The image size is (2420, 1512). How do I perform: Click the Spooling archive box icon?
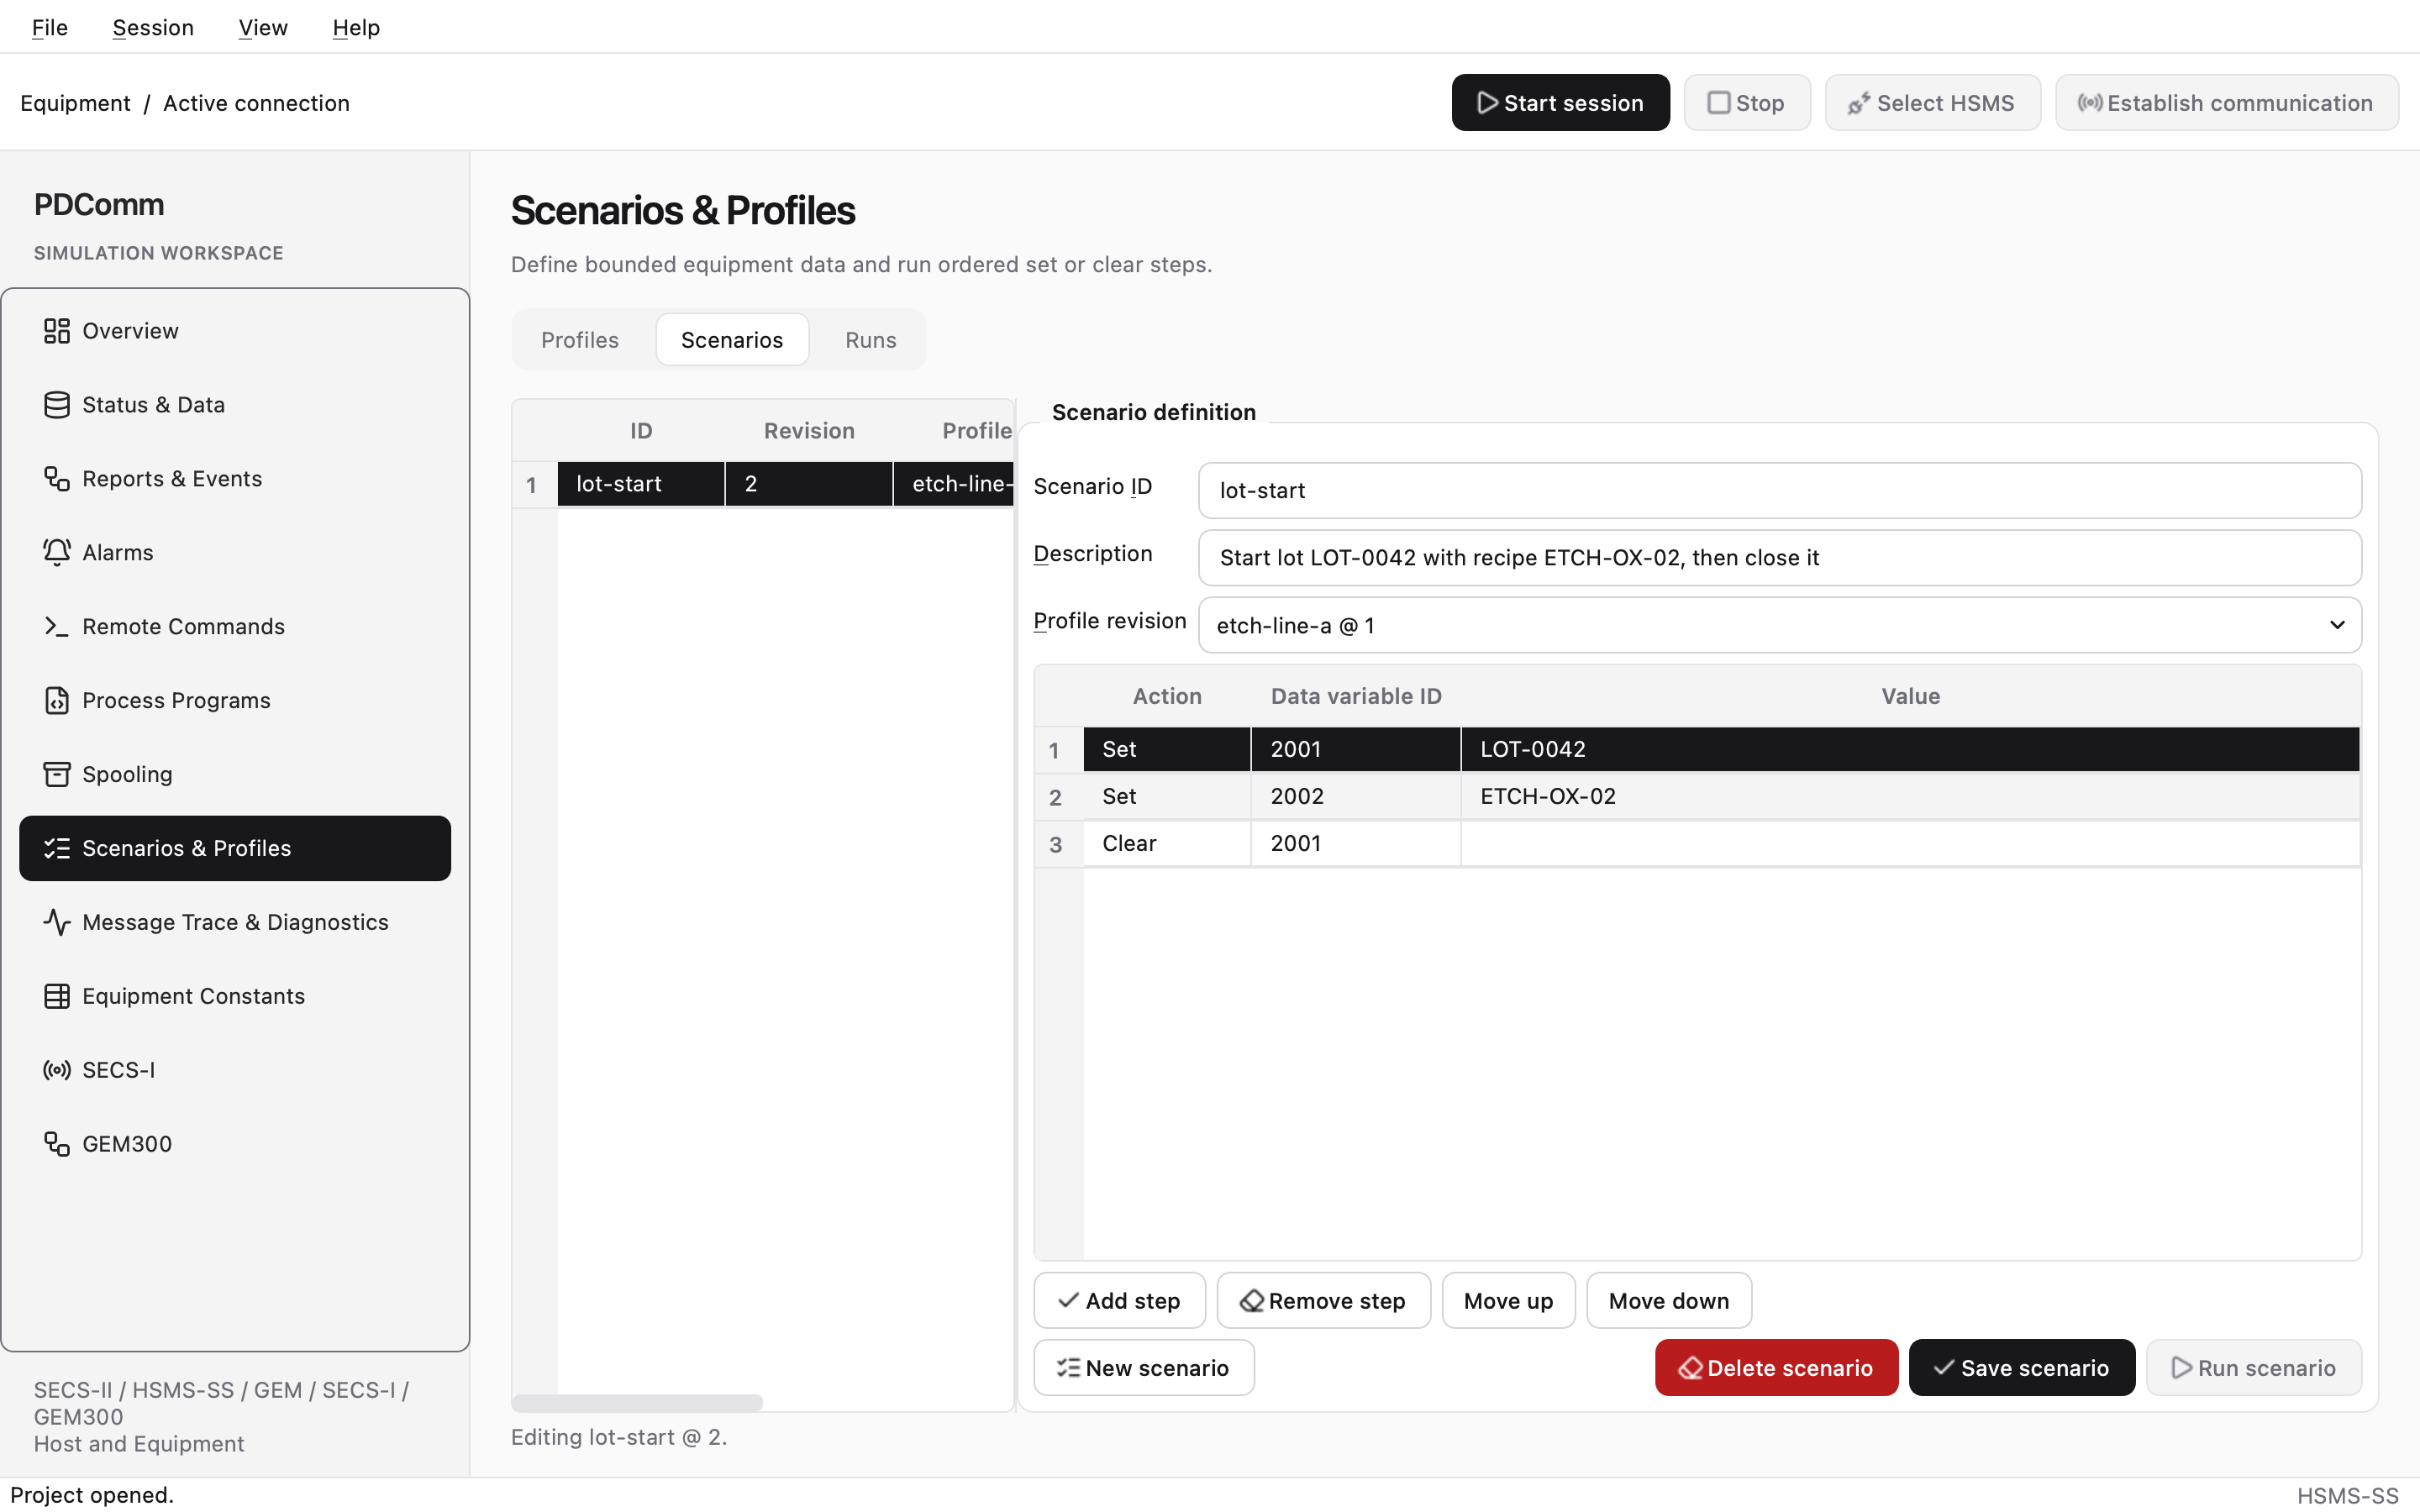click(x=57, y=775)
